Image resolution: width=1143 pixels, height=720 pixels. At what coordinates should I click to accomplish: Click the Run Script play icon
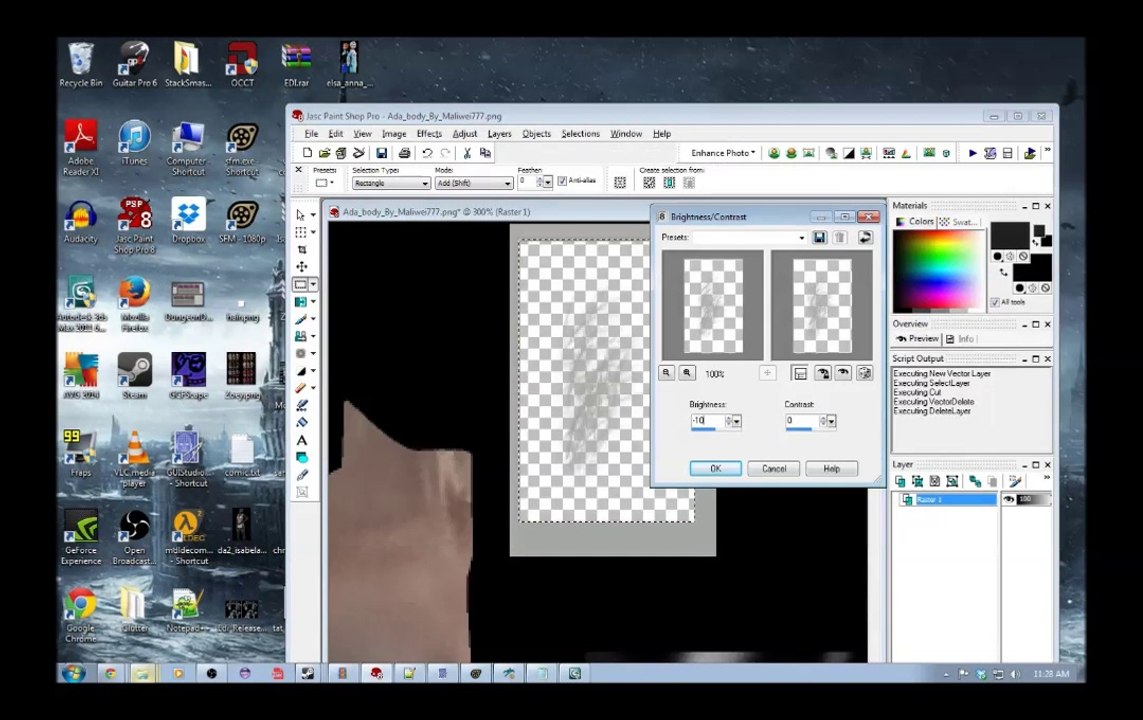(x=972, y=153)
